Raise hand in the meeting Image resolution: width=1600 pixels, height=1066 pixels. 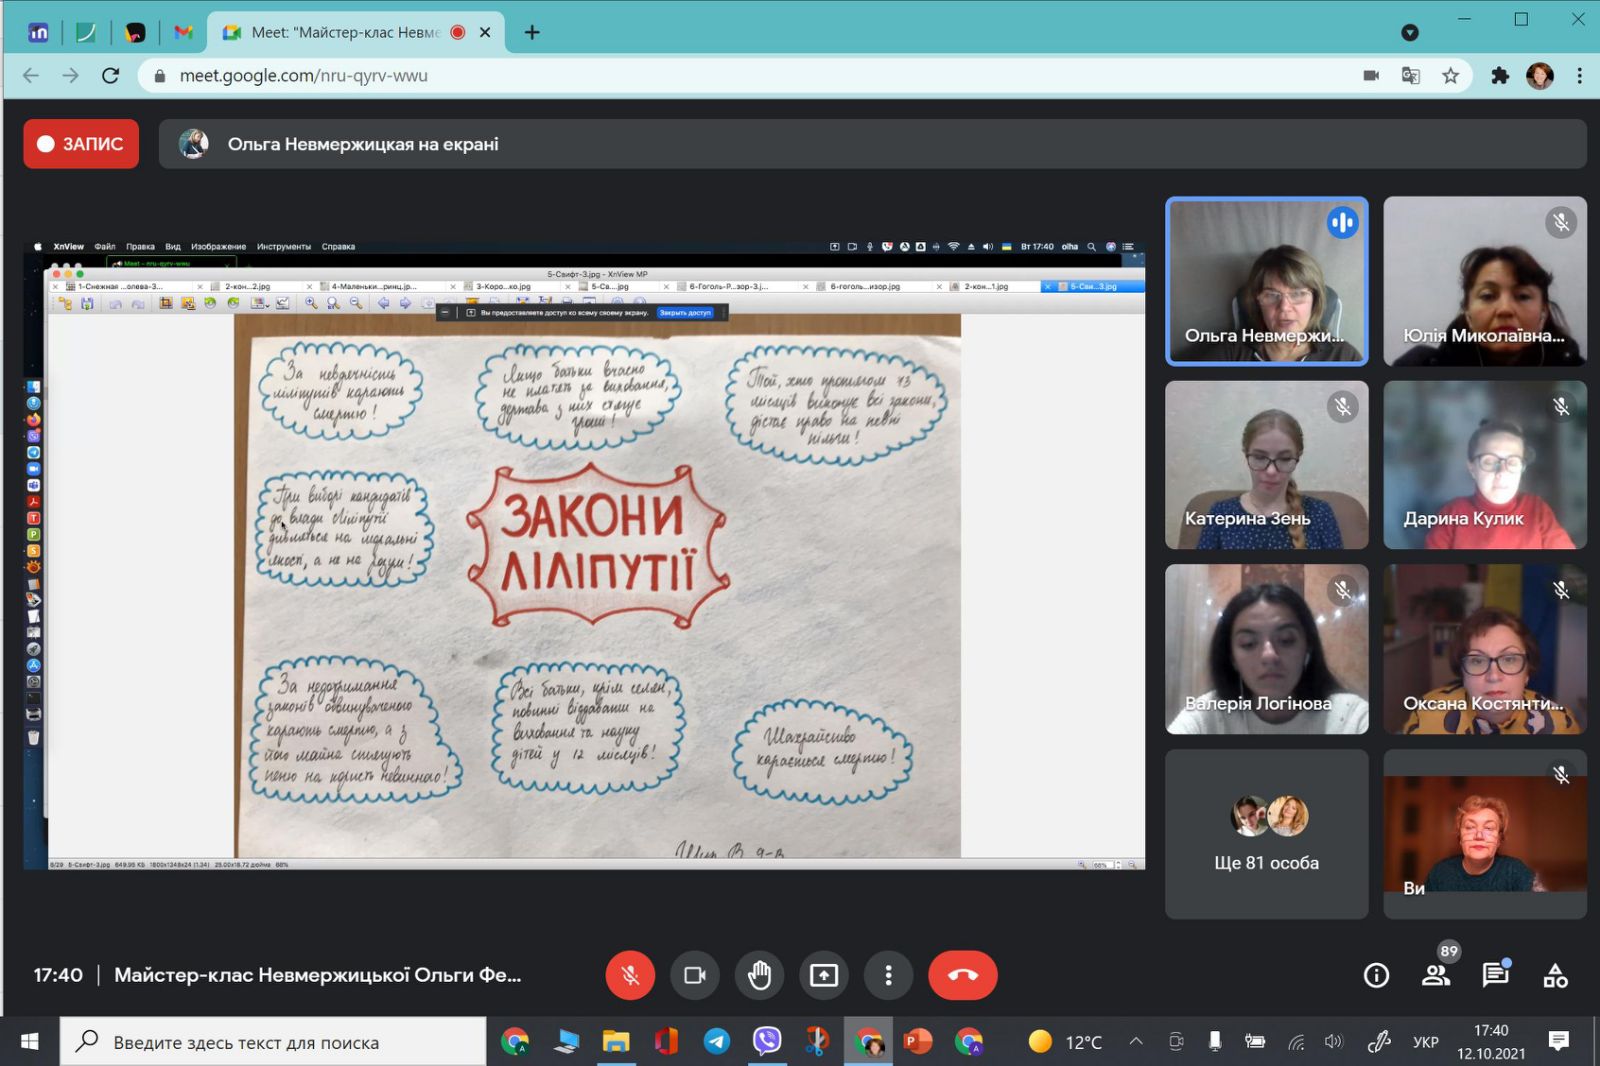pyautogui.click(x=759, y=975)
